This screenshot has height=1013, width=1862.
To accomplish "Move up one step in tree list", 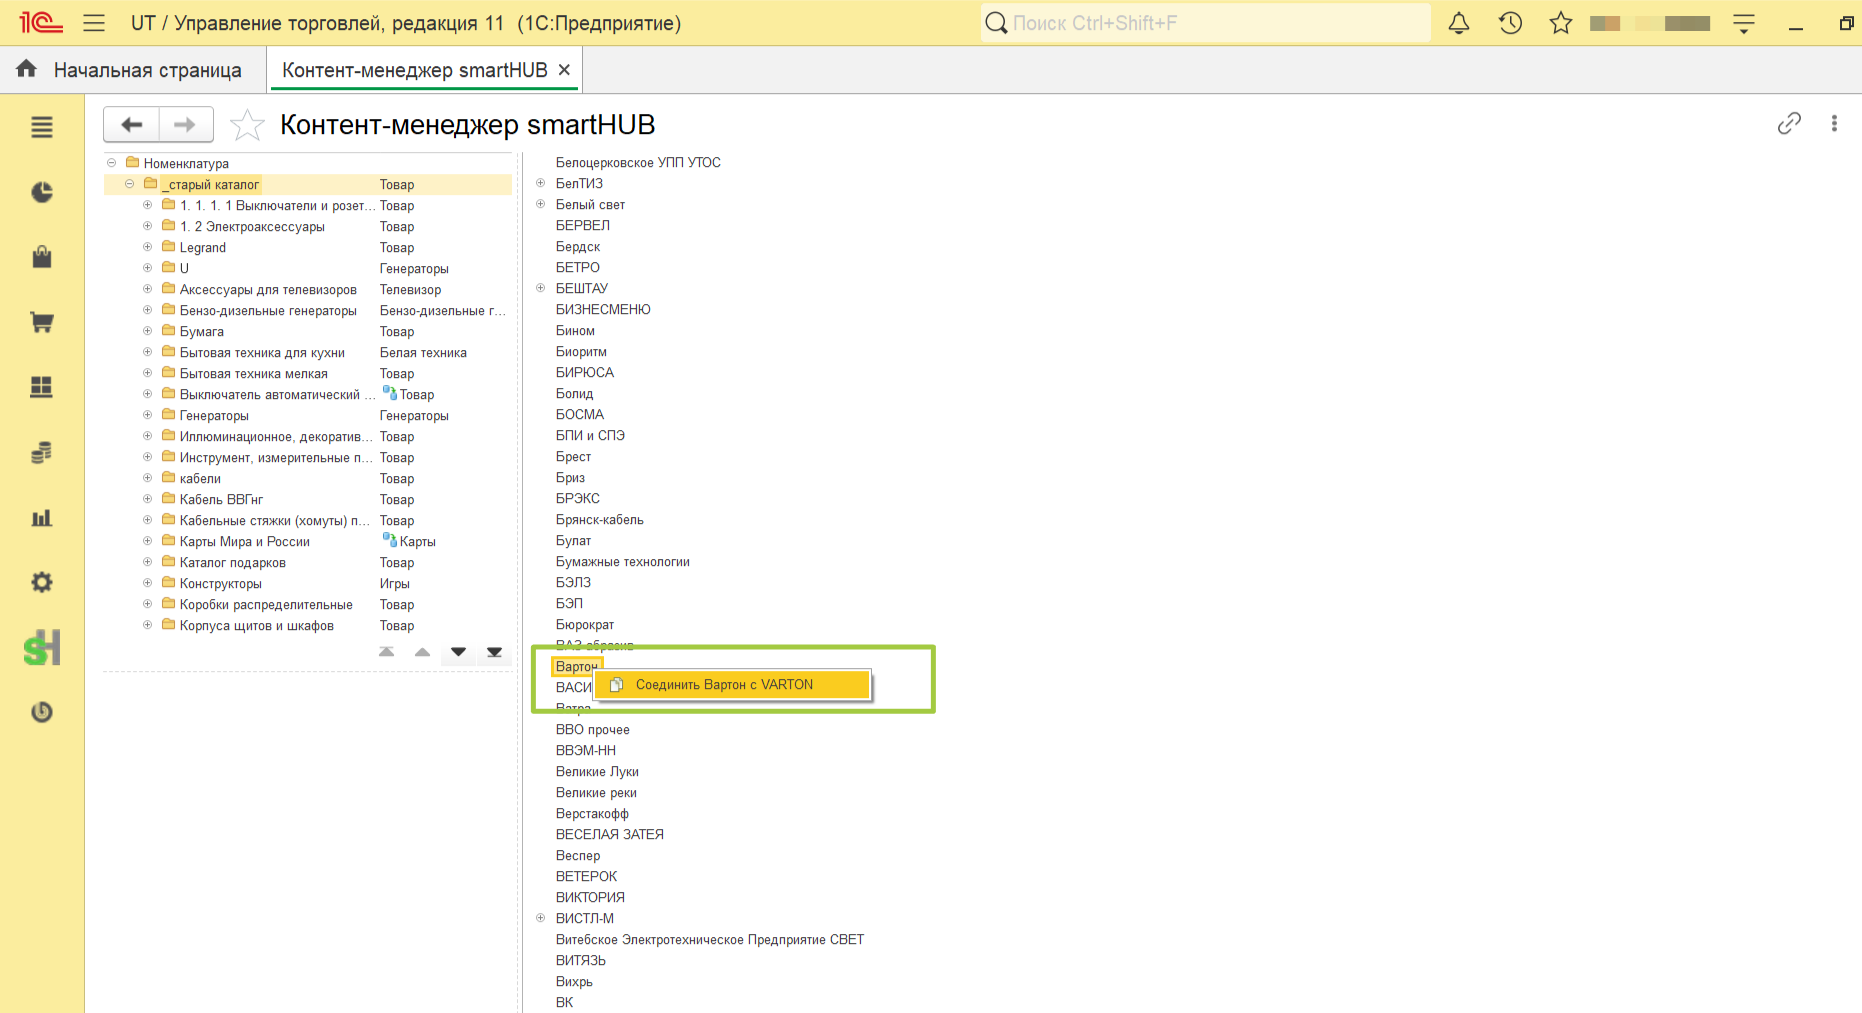I will coord(423,652).
